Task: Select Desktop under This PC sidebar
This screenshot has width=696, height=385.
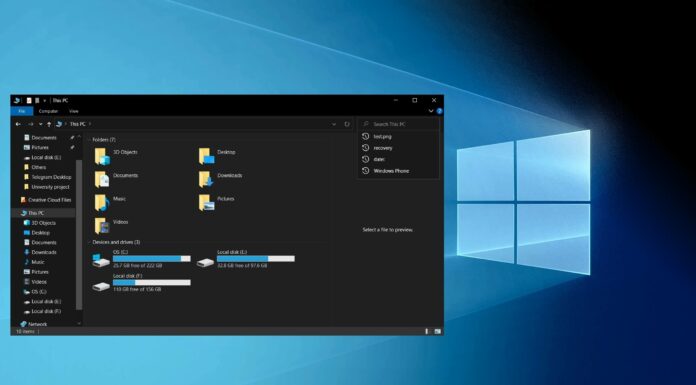Action: point(40,233)
